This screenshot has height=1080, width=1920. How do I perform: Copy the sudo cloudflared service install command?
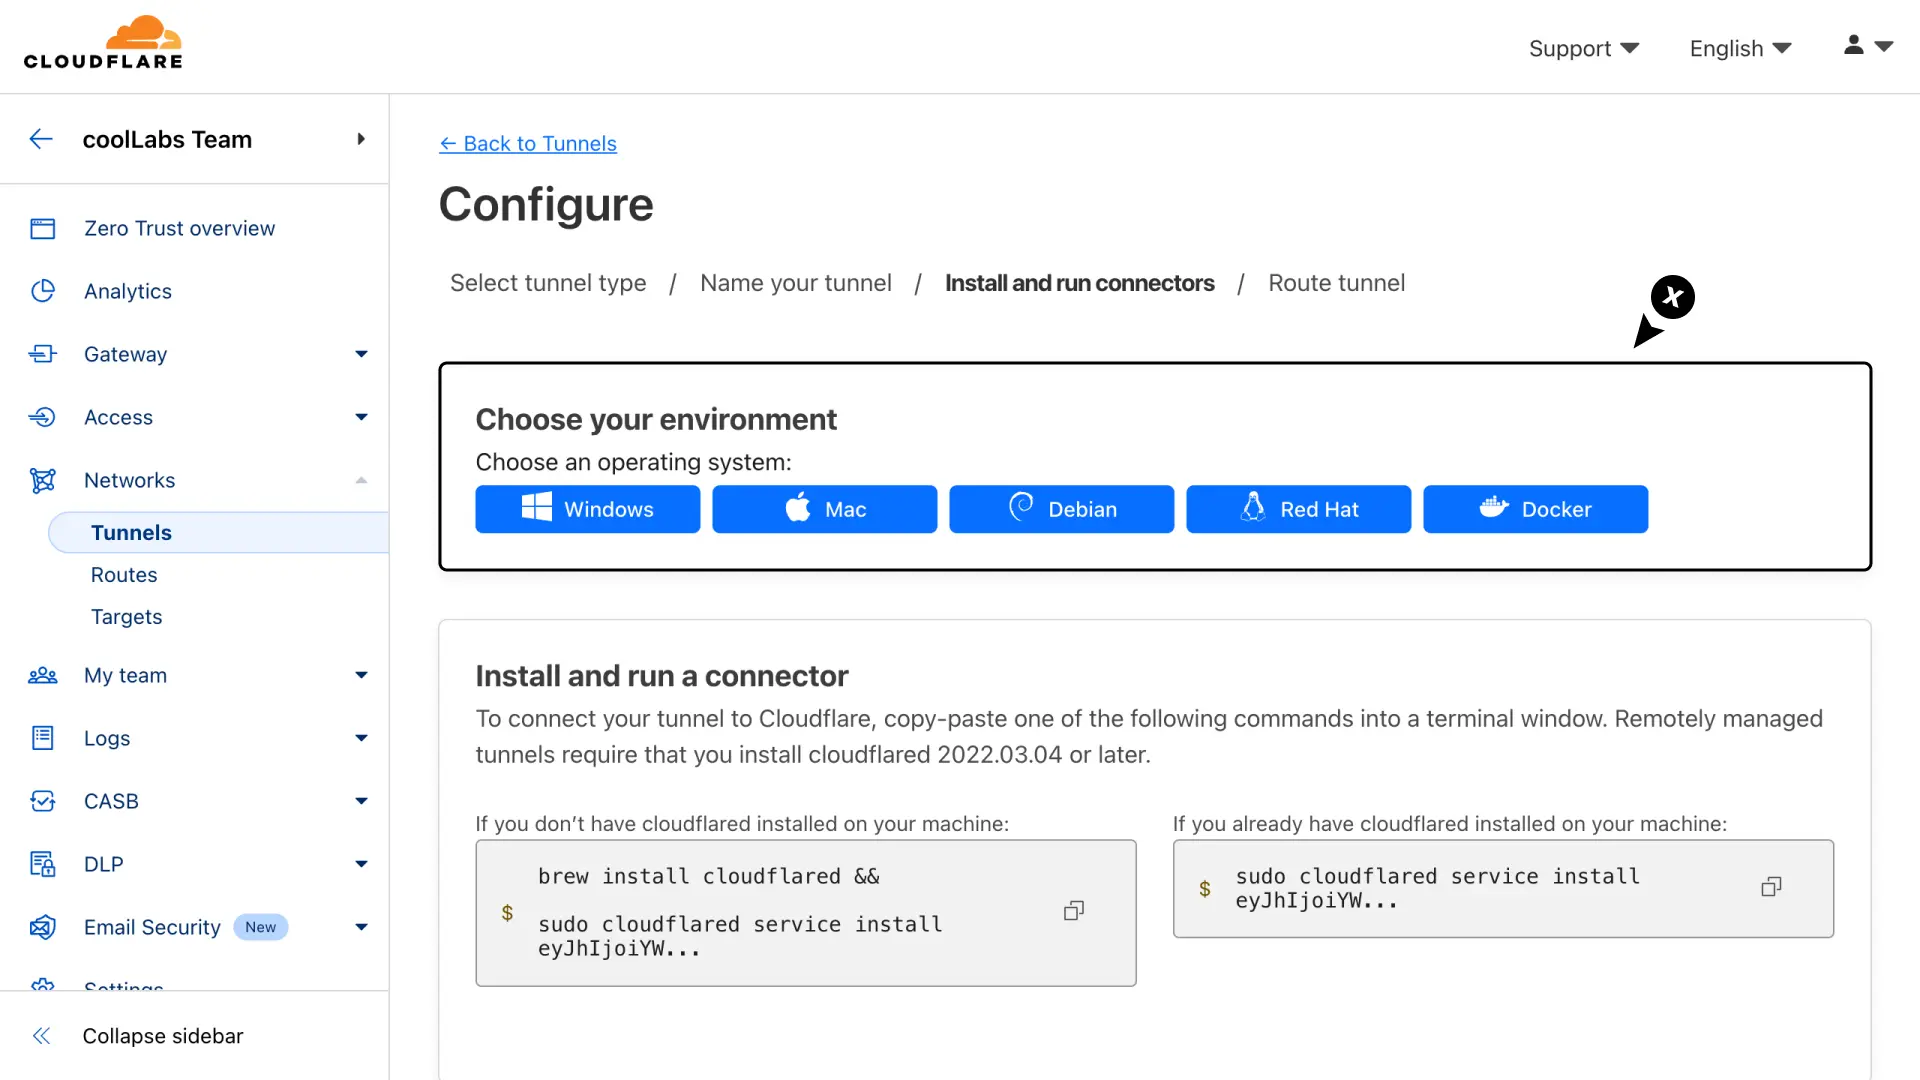pos(1770,887)
